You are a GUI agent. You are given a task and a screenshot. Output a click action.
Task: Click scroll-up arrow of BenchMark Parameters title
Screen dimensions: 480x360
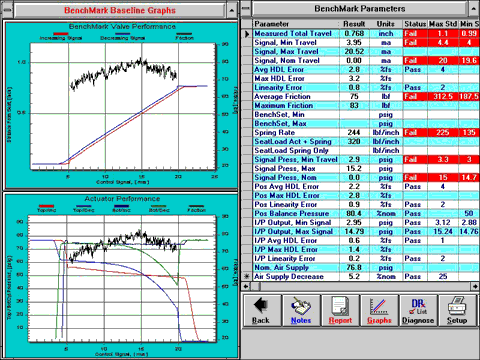coord(474,9)
